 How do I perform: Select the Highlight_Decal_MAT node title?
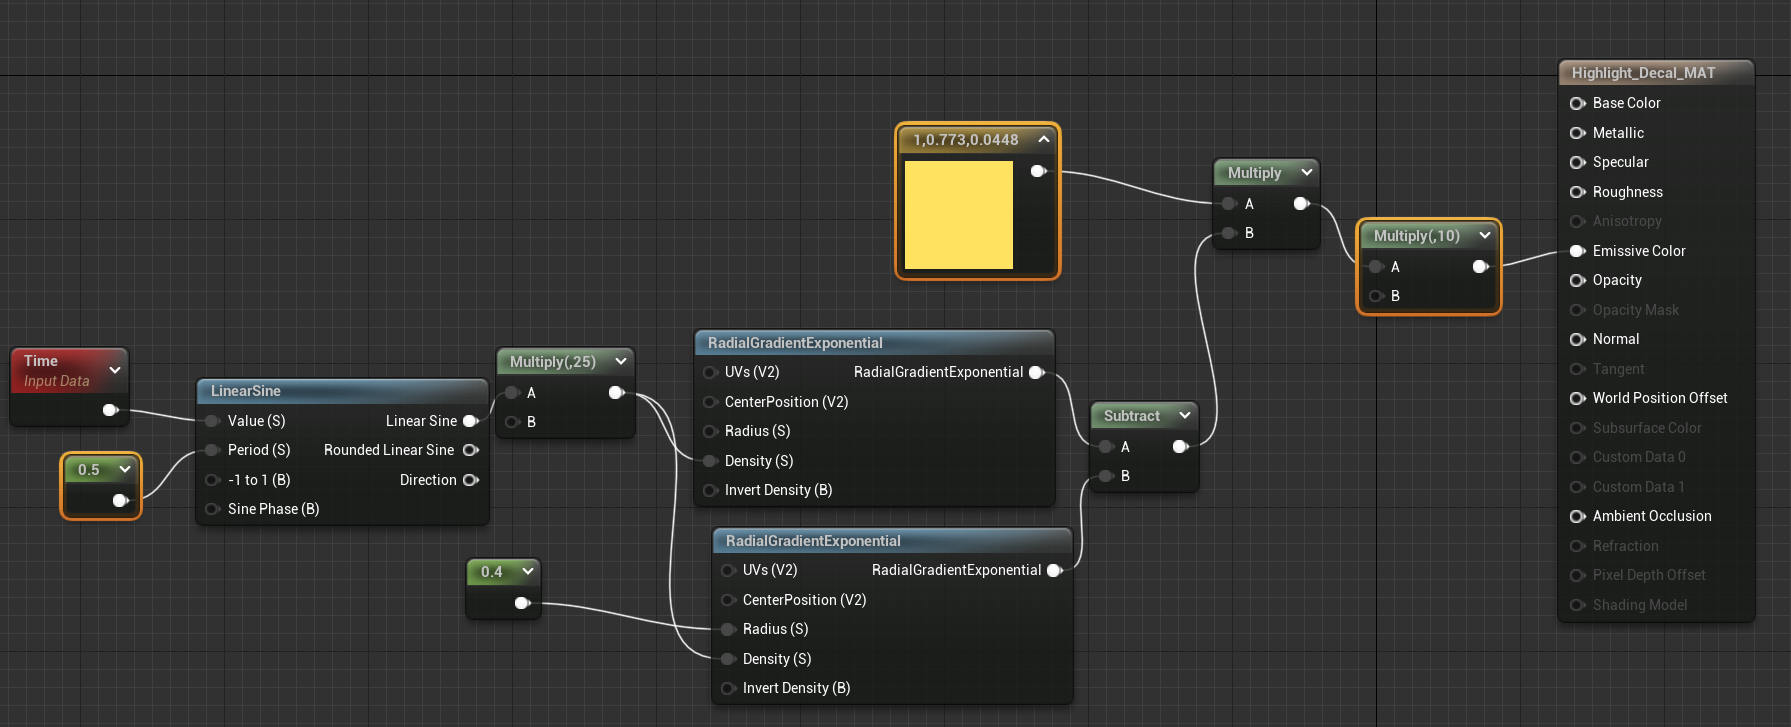(1643, 73)
